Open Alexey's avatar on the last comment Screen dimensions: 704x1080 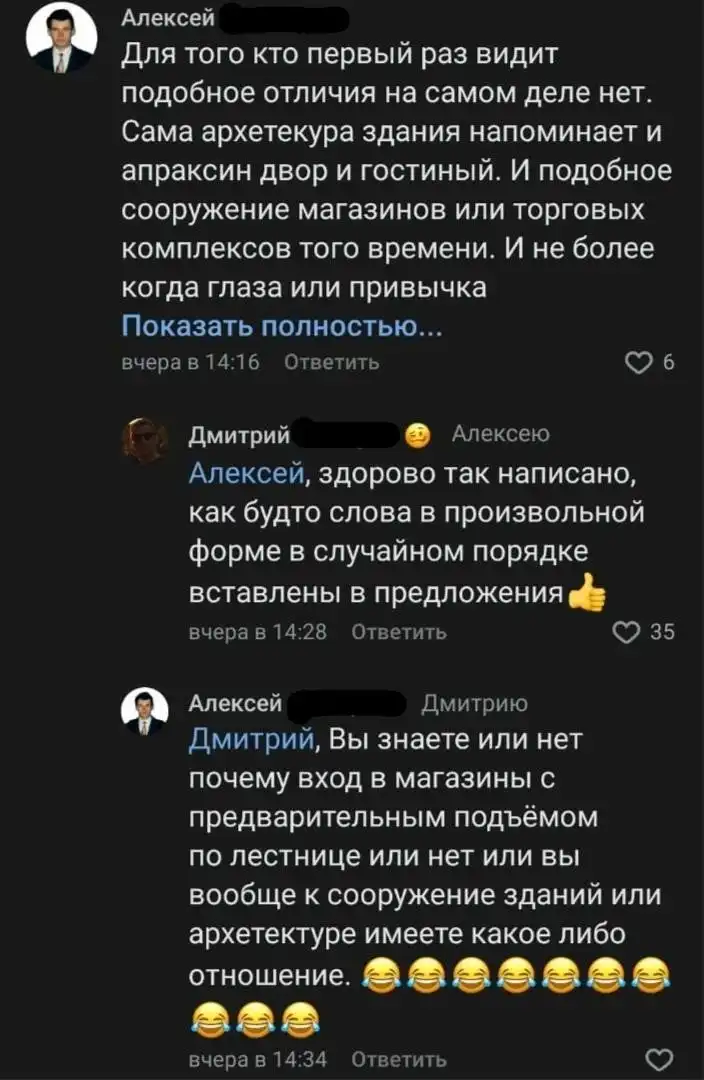point(145,711)
